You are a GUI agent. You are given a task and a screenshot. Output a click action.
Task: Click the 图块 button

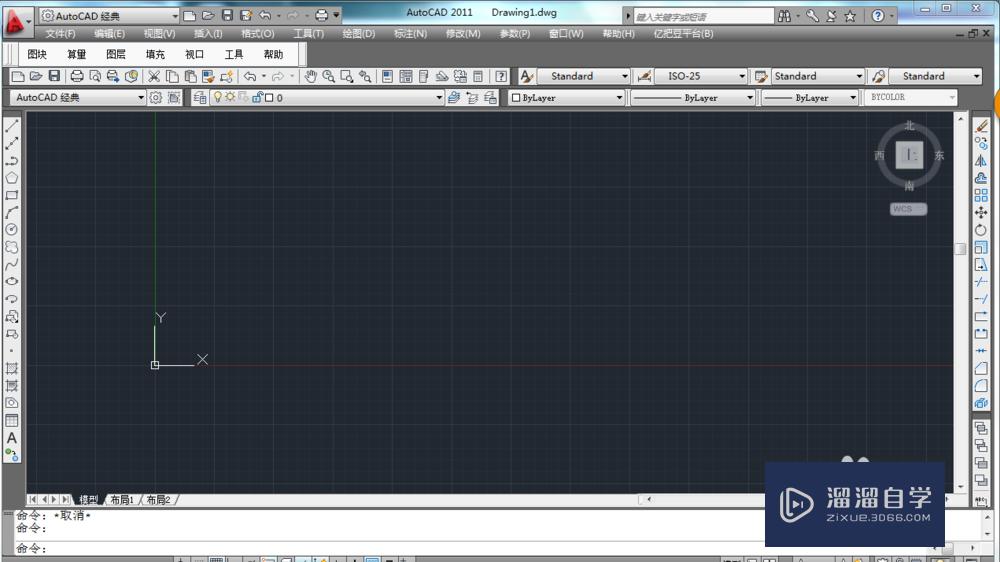click(37, 55)
